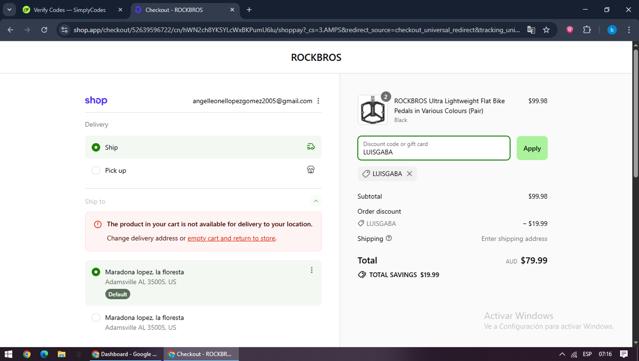Remove the LUISGABA discount tag
This screenshot has height=361, width=639.
(x=409, y=174)
